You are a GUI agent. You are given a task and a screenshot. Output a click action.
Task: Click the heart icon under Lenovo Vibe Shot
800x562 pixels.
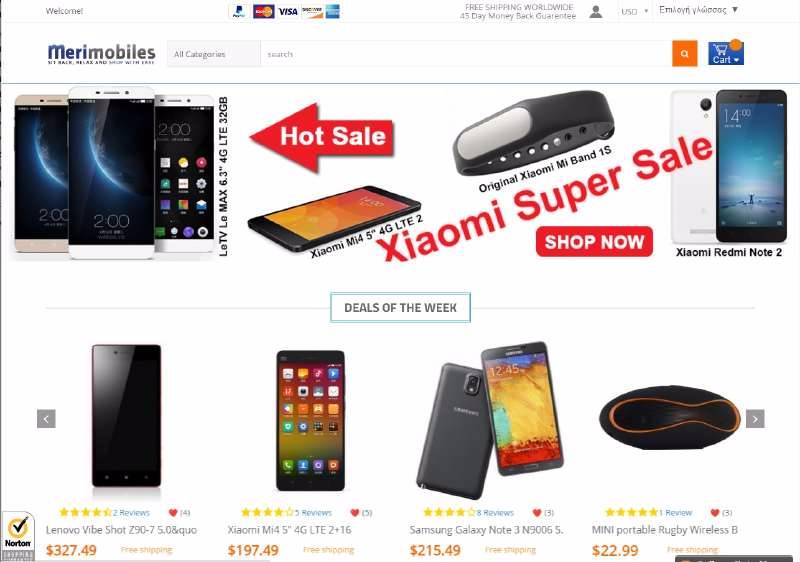[x=173, y=513]
